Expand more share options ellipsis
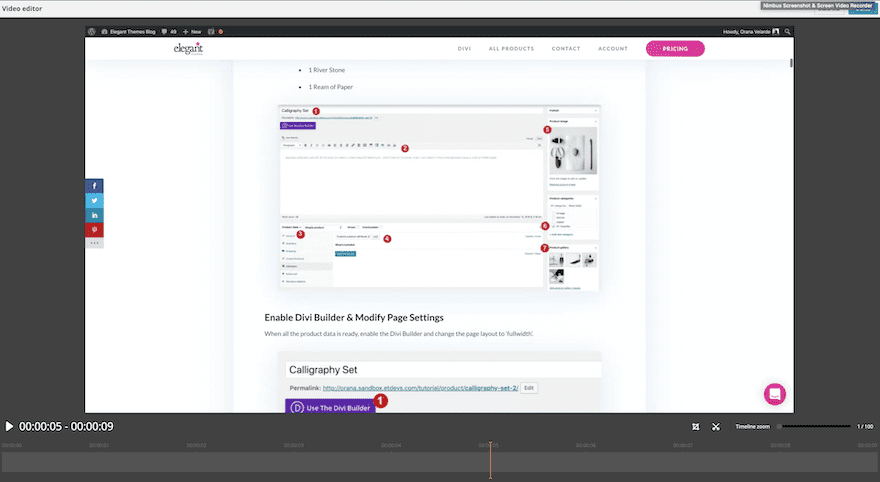 [x=94, y=243]
